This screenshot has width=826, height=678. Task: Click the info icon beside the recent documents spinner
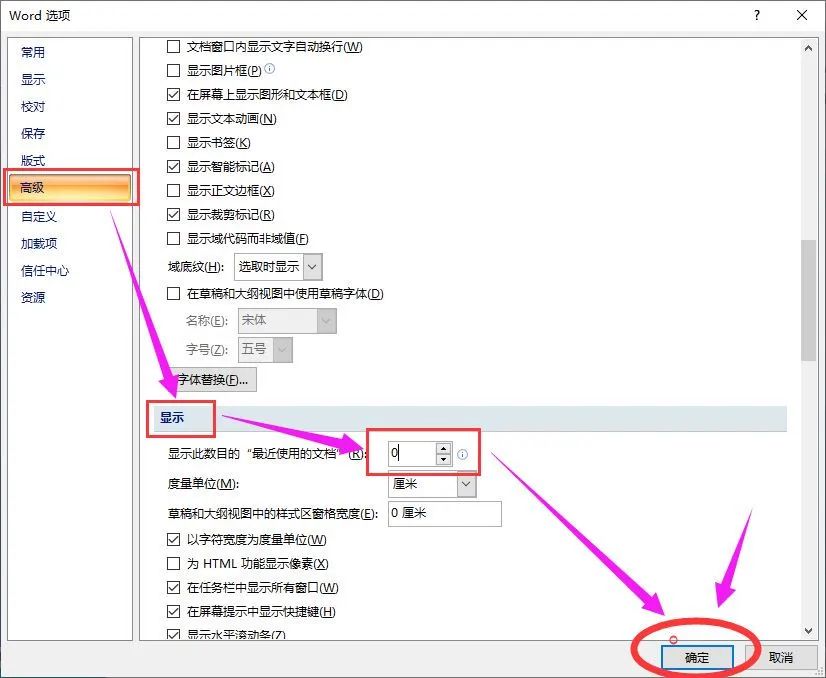pos(462,453)
